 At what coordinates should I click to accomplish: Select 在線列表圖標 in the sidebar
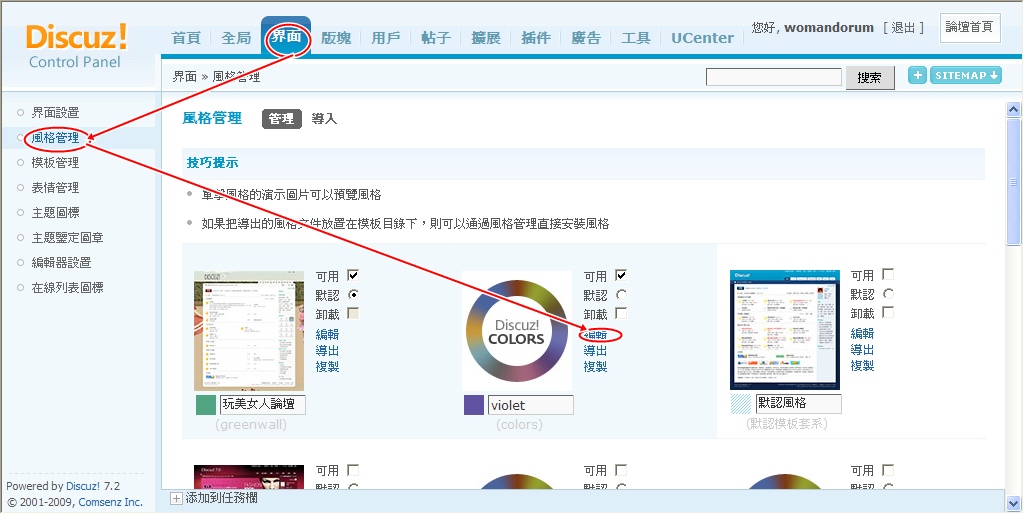(68, 287)
